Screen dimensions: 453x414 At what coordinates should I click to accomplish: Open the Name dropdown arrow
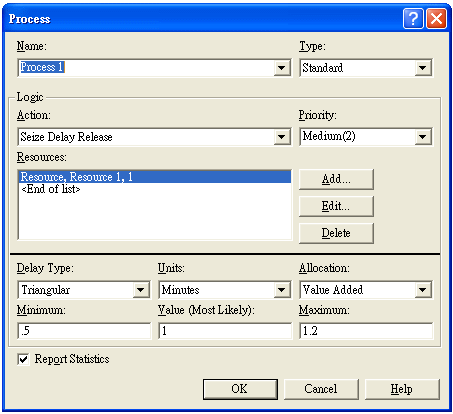(282, 68)
